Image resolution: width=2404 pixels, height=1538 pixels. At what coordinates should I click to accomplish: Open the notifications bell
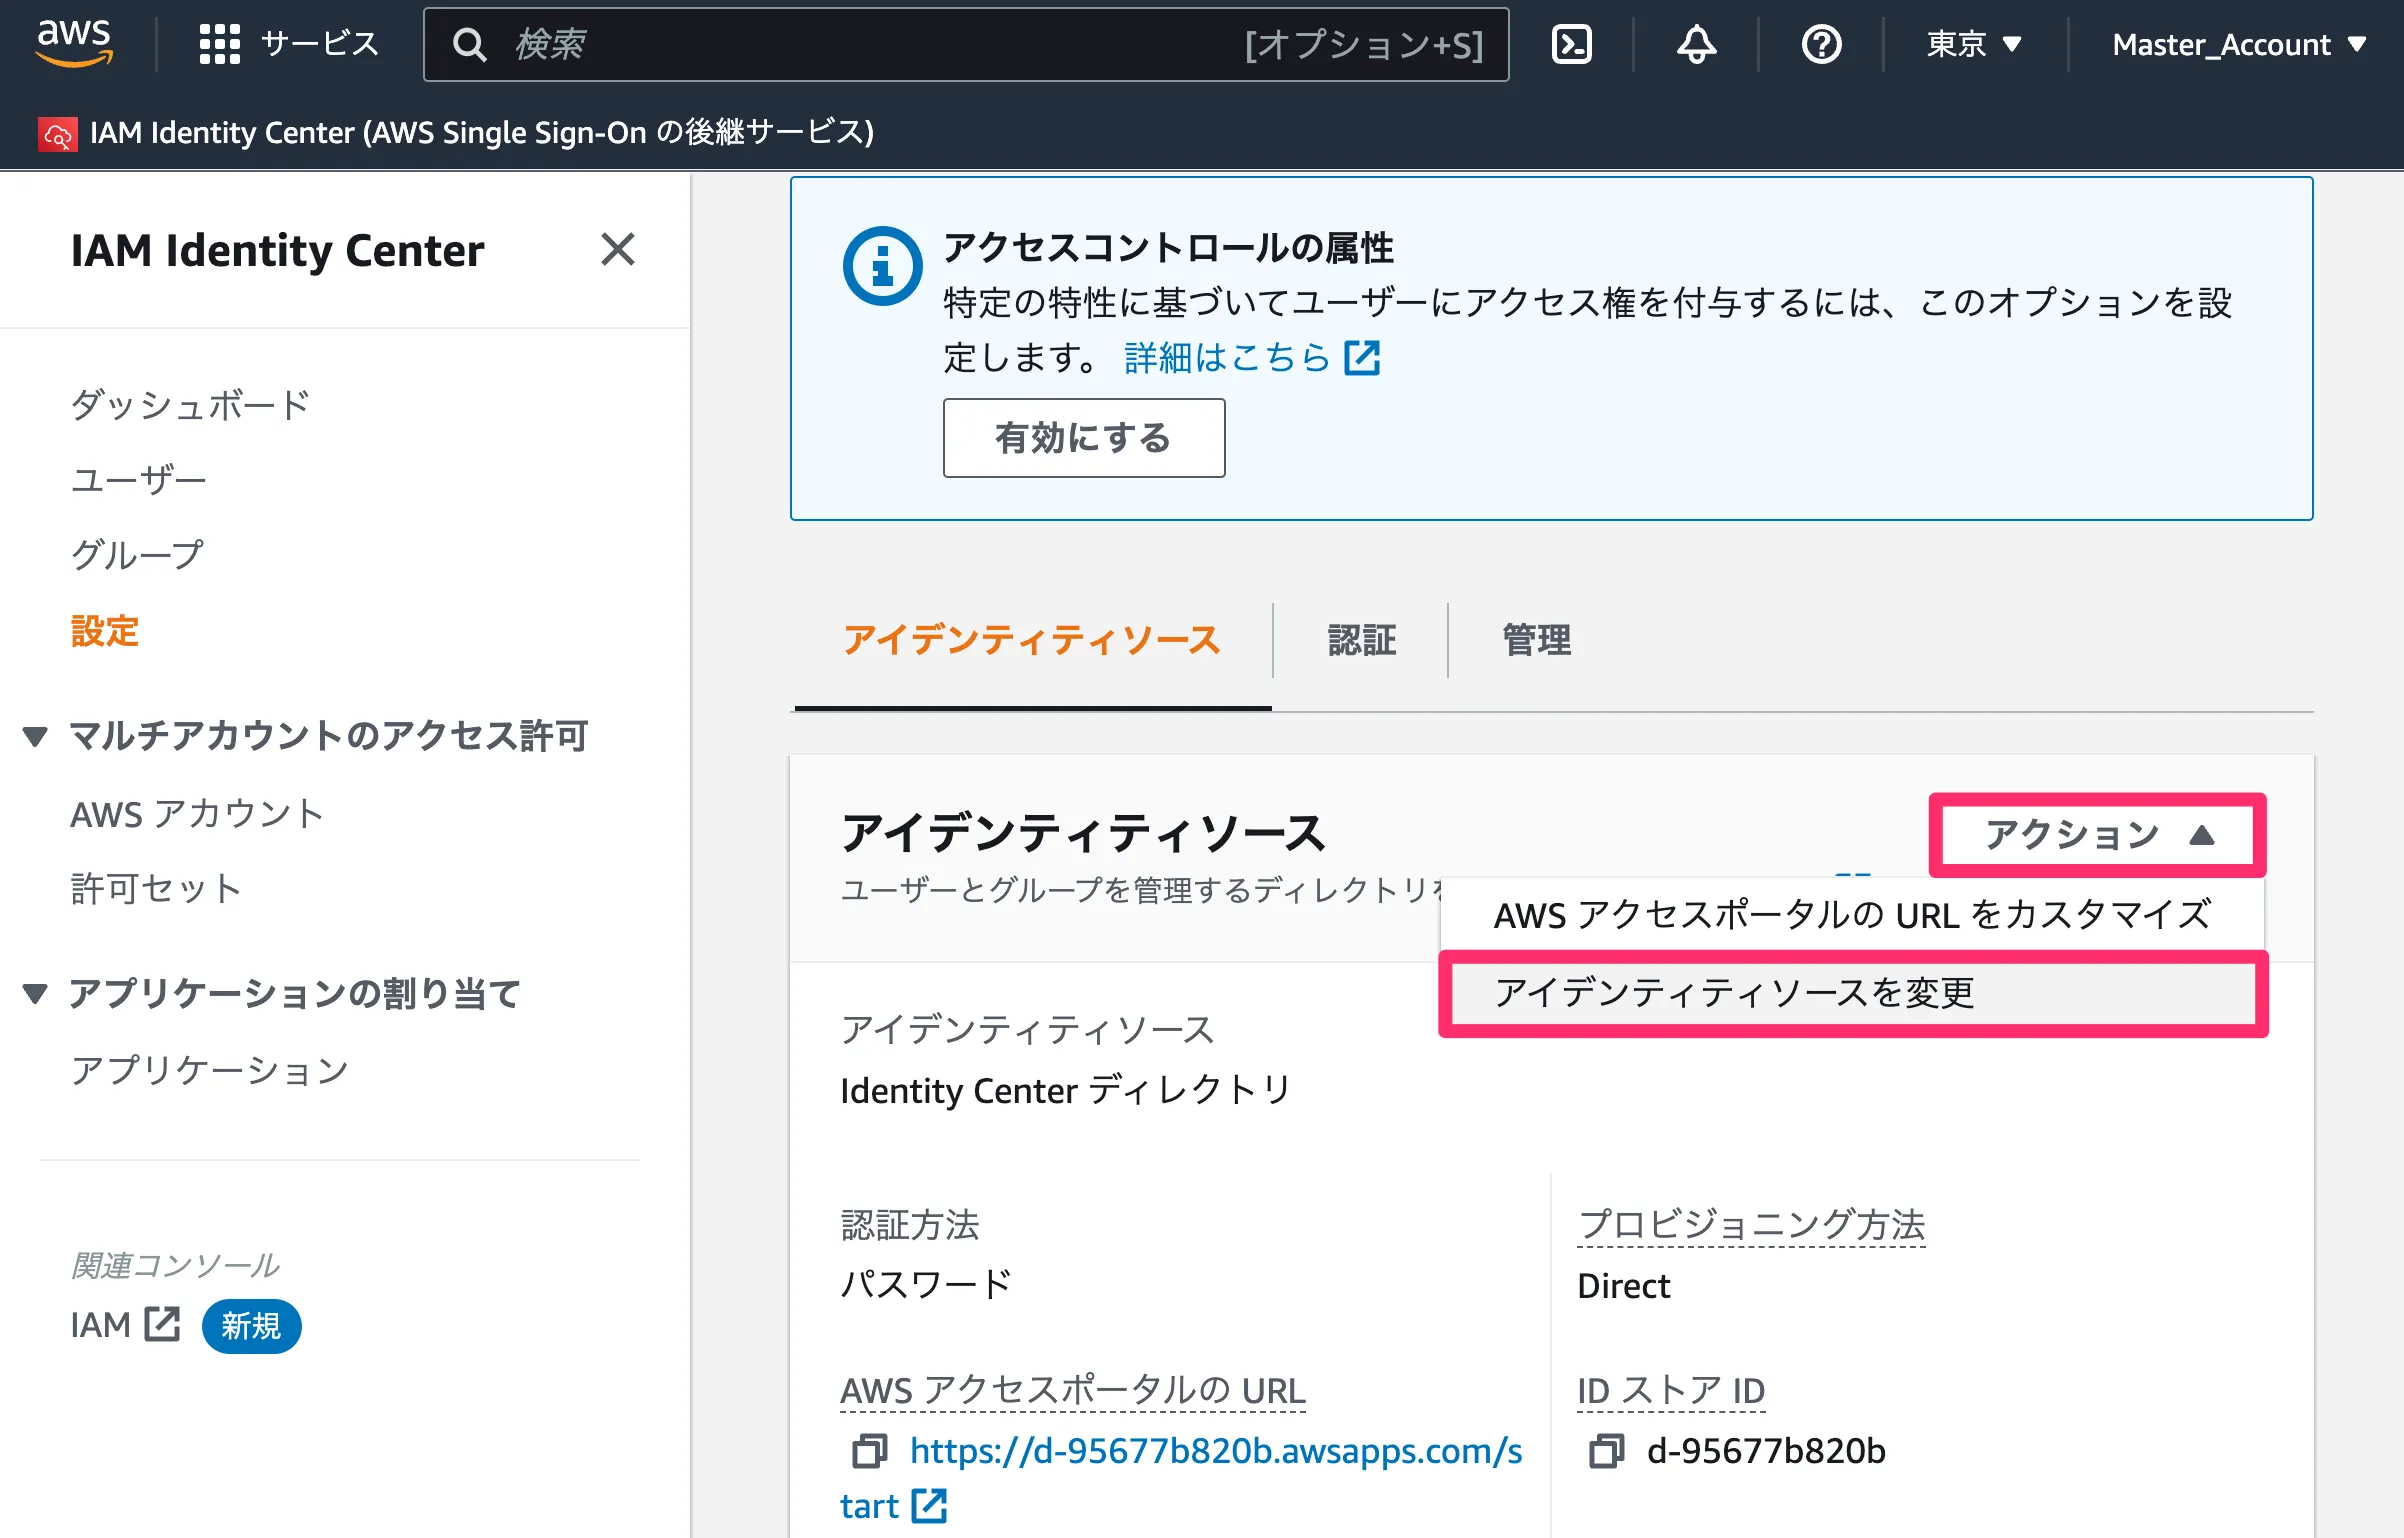pyautogui.click(x=1696, y=44)
